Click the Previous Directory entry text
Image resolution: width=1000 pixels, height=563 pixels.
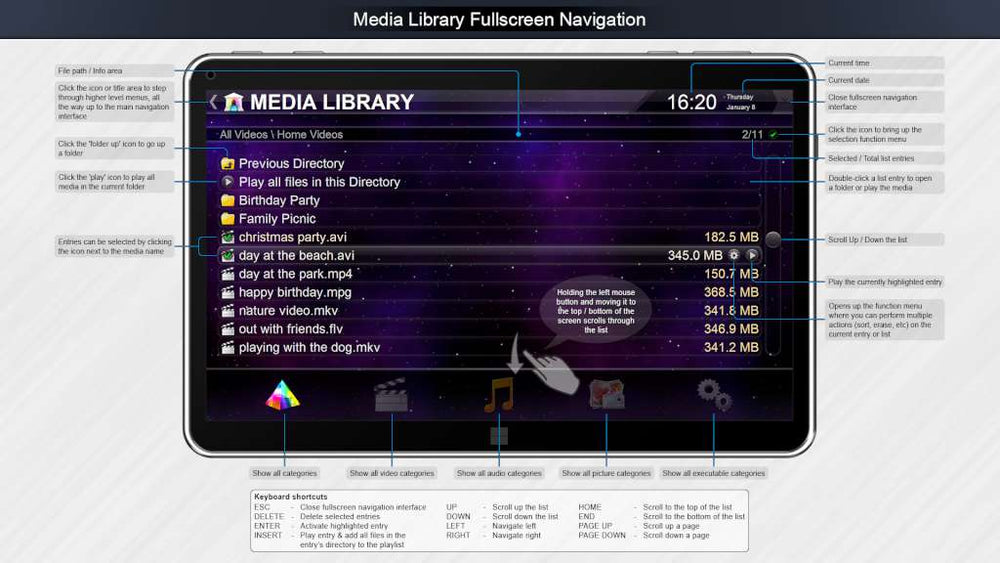point(291,163)
